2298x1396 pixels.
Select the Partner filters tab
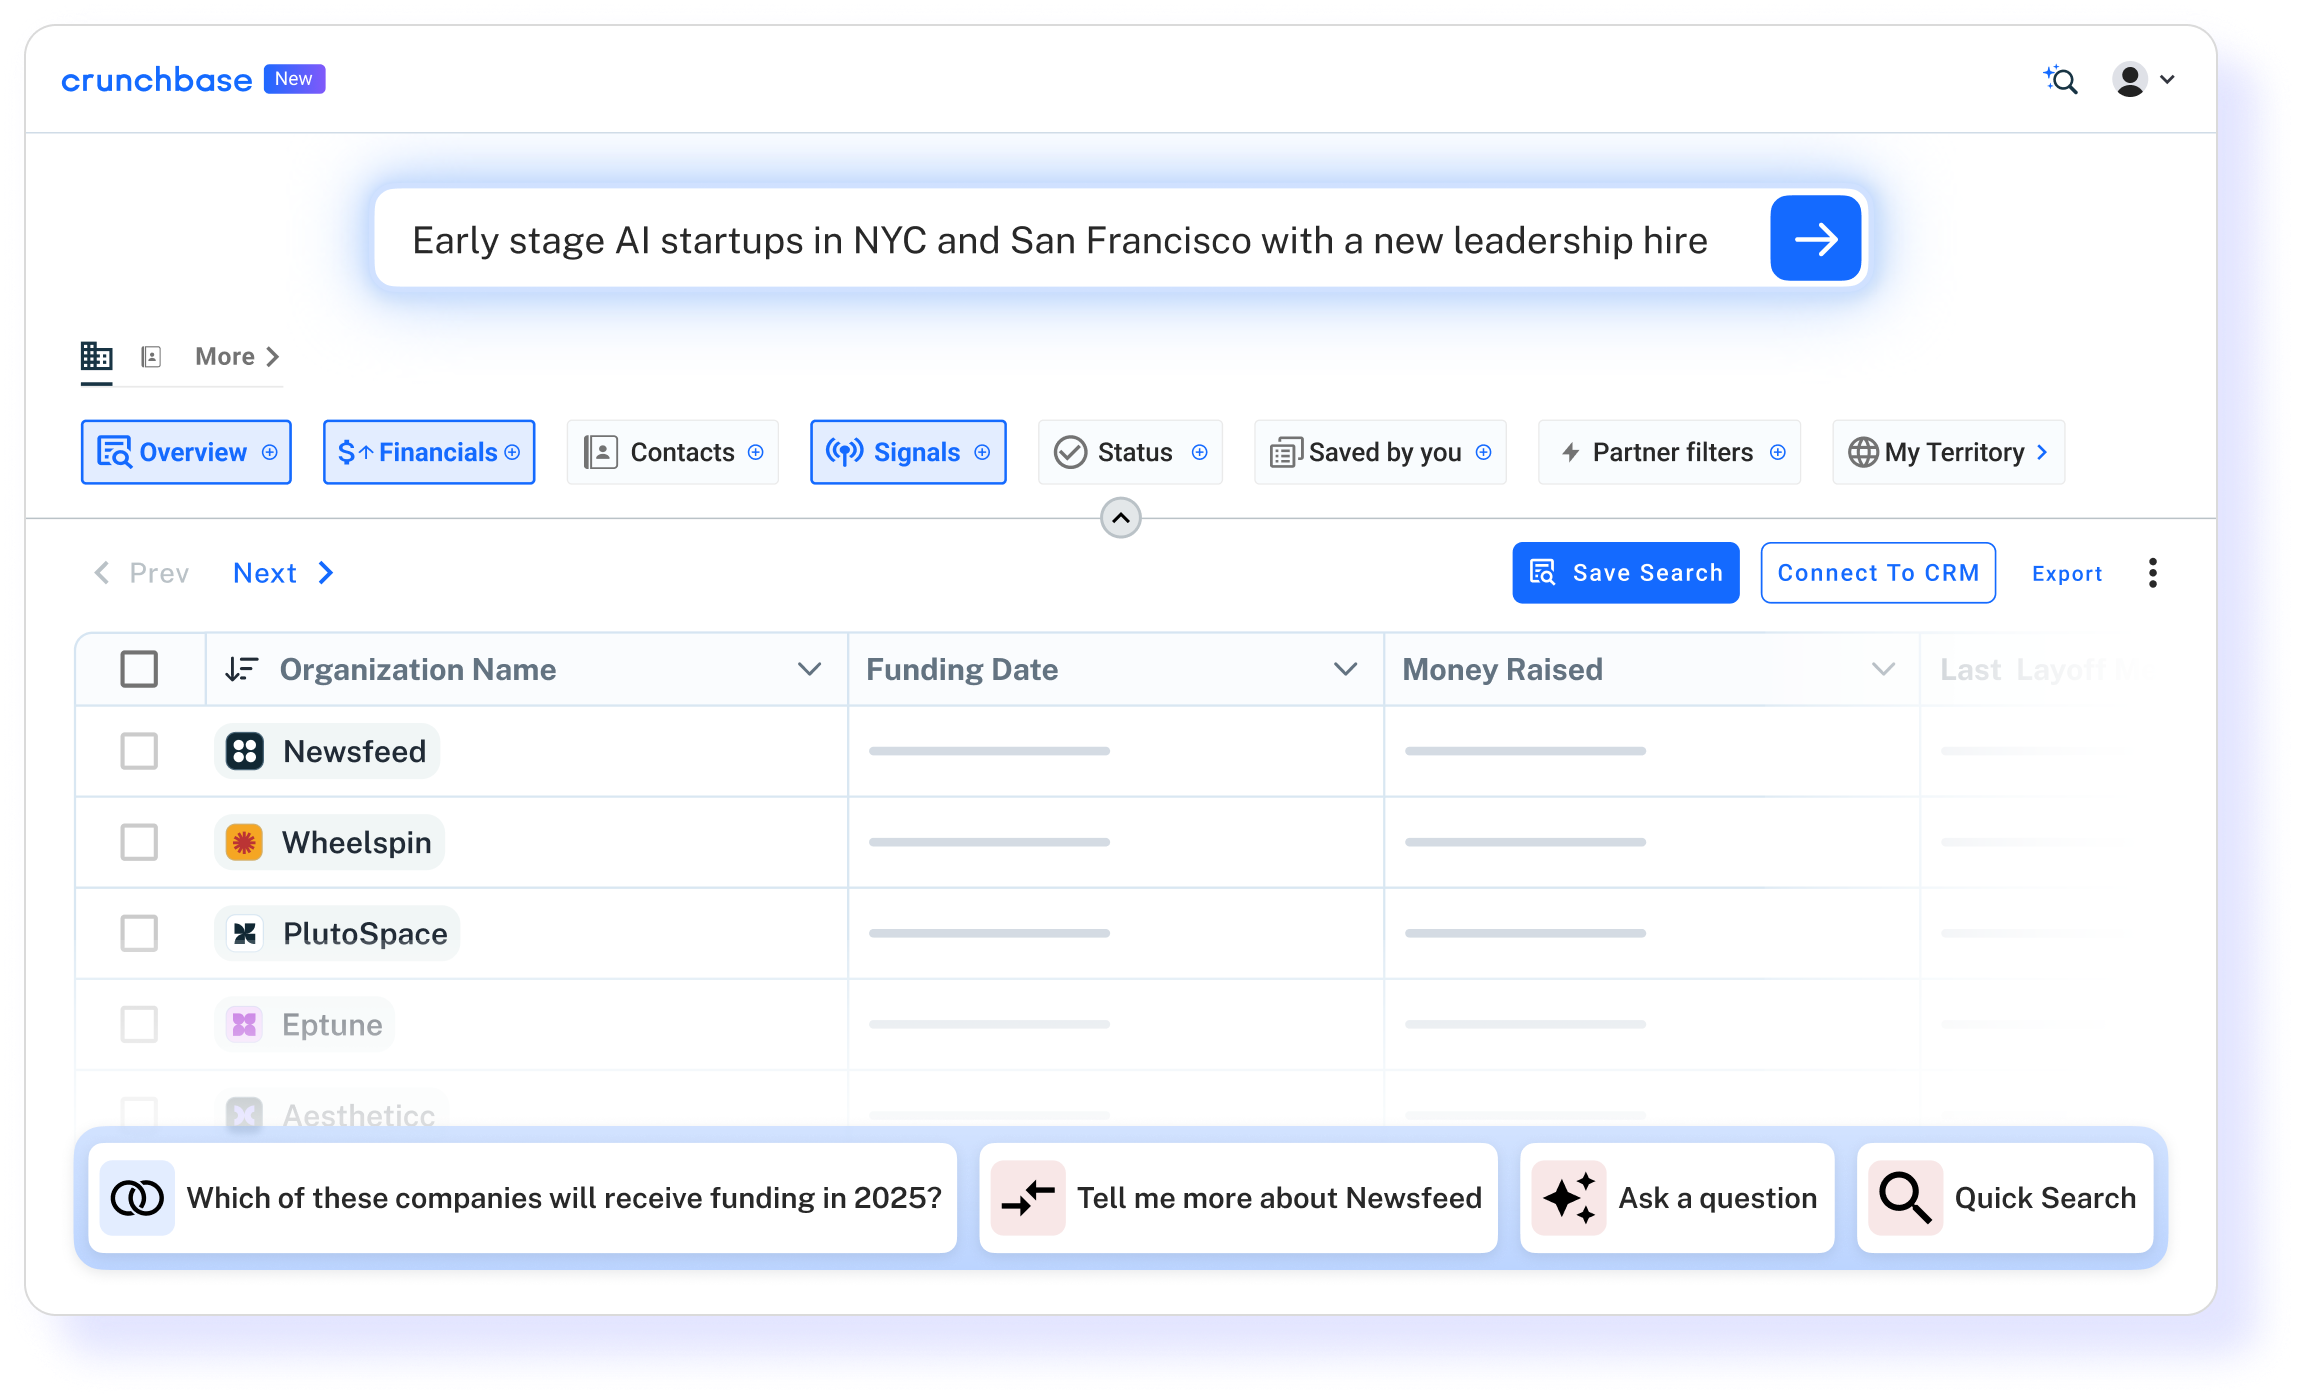(x=1670, y=452)
